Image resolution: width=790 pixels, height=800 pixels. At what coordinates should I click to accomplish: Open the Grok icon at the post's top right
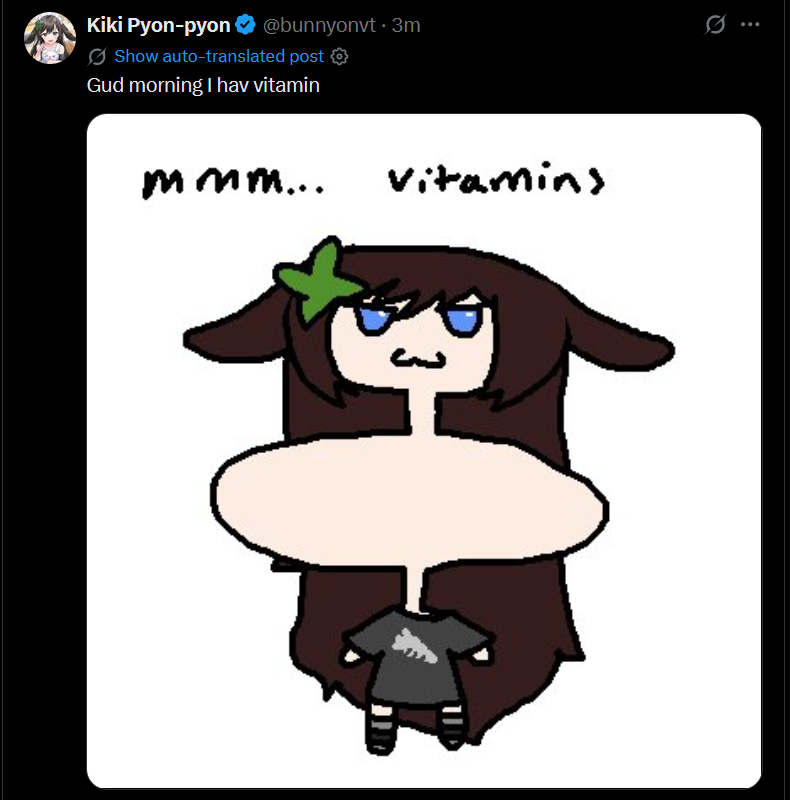point(715,24)
